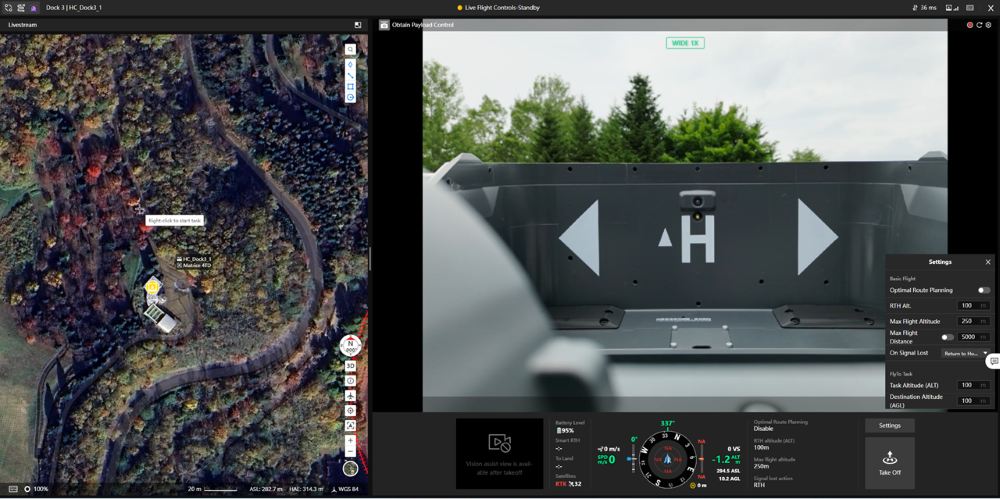Open the satellite map layer thumbnail
The image size is (1000, 499).
pyautogui.click(x=350, y=469)
